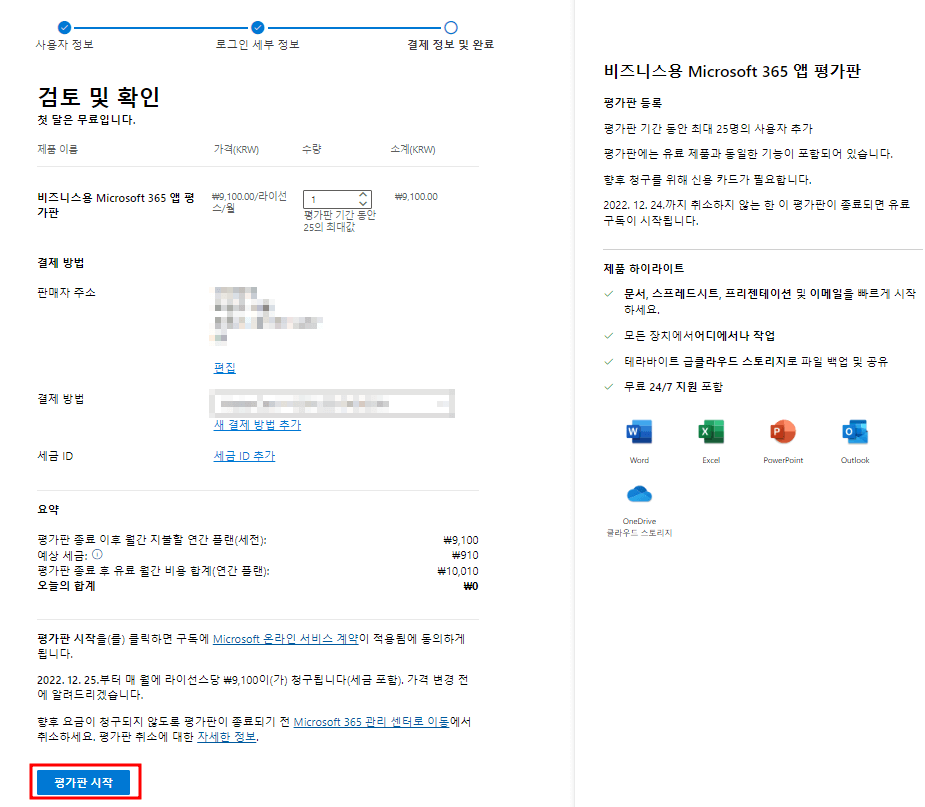The image size is (925, 807).
Task: Select the saved payment method field
Action: click(x=332, y=403)
